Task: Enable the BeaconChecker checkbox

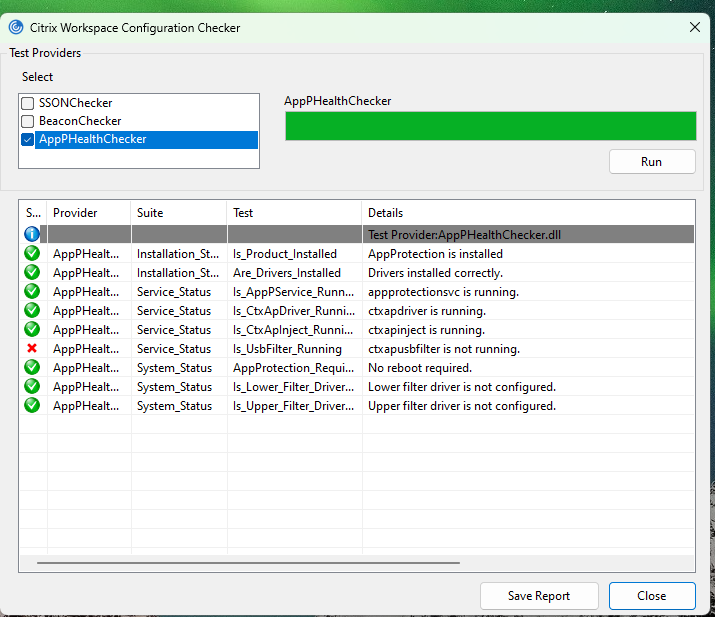Action: pyautogui.click(x=28, y=121)
